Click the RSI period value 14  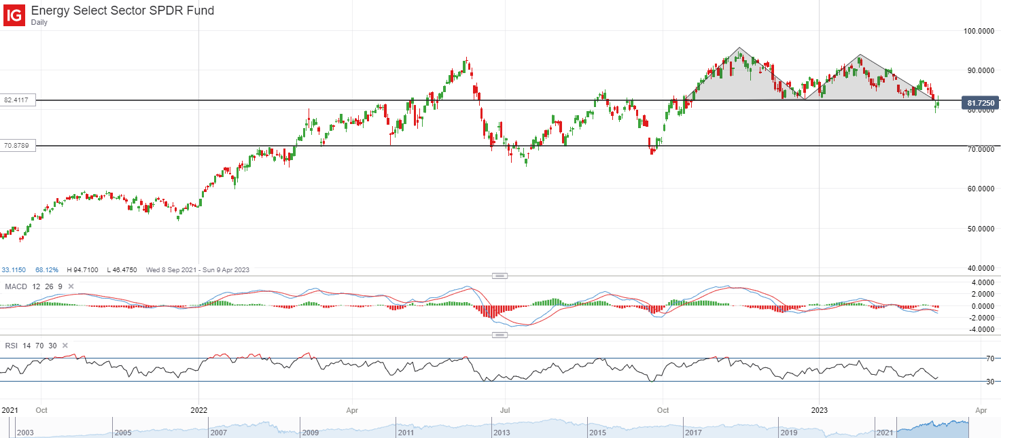pos(26,346)
